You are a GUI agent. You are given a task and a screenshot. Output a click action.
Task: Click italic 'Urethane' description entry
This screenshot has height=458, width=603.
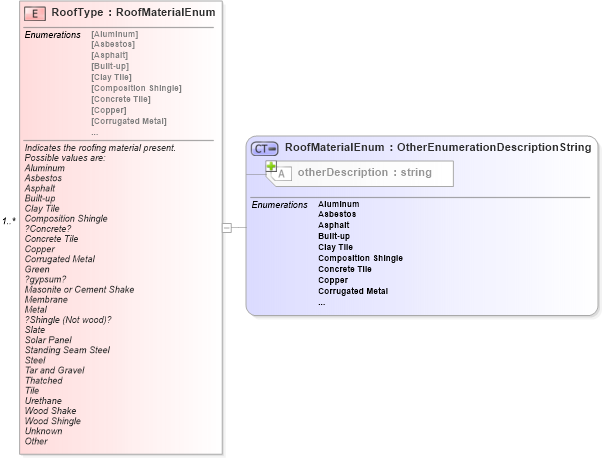pyautogui.click(x=43, y=401)
